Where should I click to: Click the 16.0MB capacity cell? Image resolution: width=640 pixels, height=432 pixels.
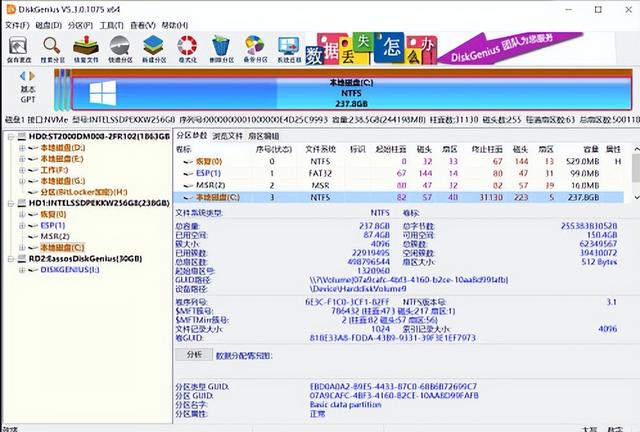[585, 185]
